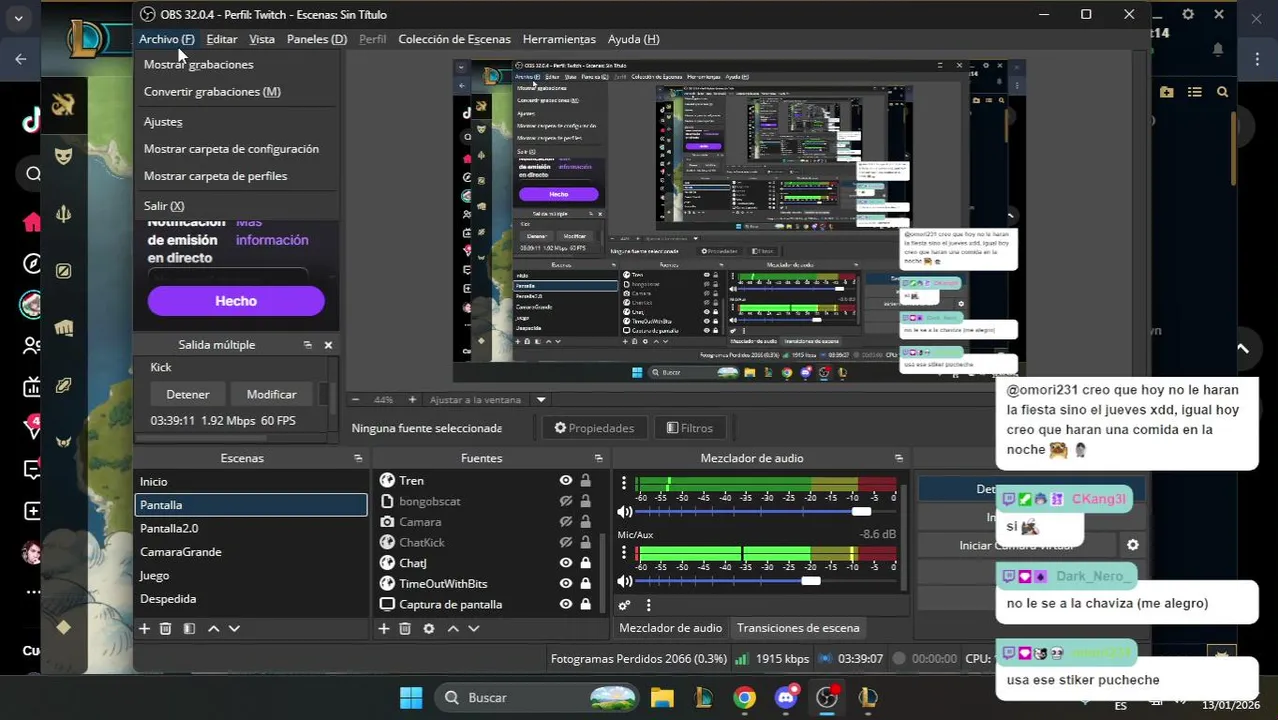Image resolution: width=1278 pixels, height=720 pixels.
Task: Open source Propiedades button
Action: (x=594, y=428)
